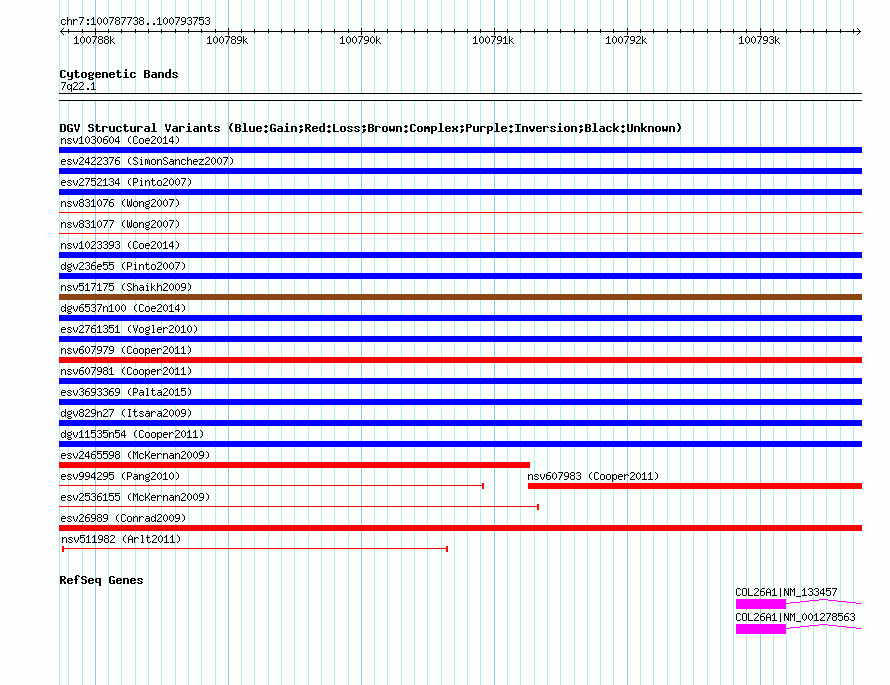Select variant esv3693369 (Palta2015) label
This screenshot has height=685, width=890.
126,392
